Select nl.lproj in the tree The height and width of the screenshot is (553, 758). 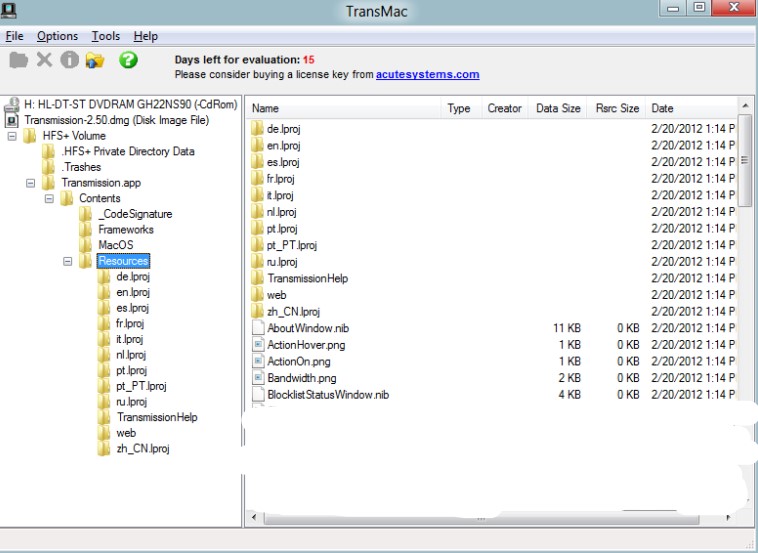(131, 355)
